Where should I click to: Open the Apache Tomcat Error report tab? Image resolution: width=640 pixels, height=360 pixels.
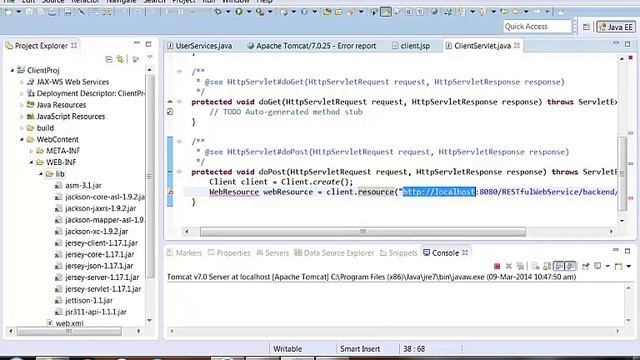point(312,46)
